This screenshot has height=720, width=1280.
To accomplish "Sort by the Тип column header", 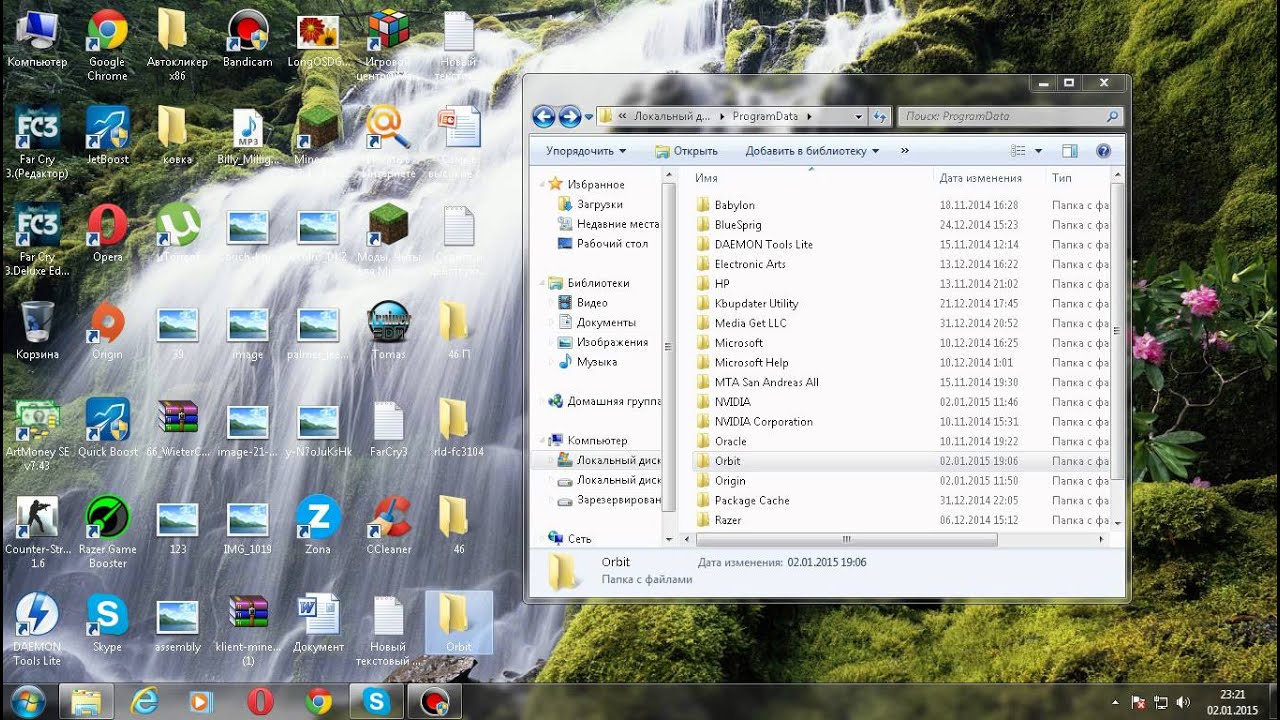I will click(1078, 178).
